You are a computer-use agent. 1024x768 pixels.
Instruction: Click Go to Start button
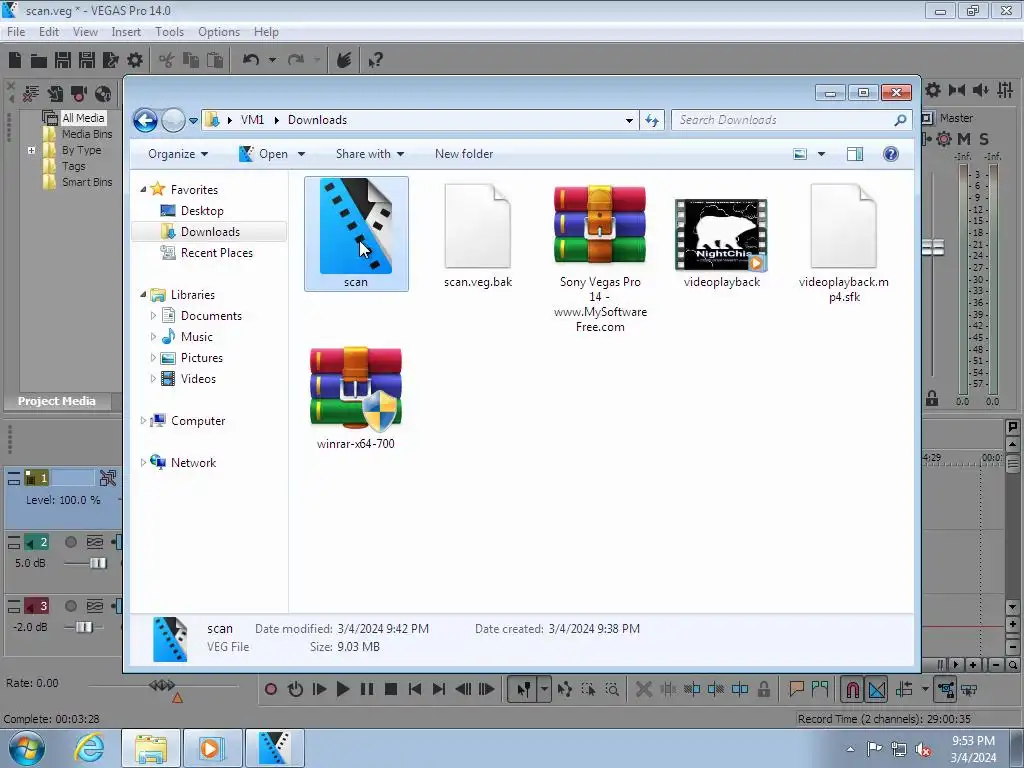(415, 689)
